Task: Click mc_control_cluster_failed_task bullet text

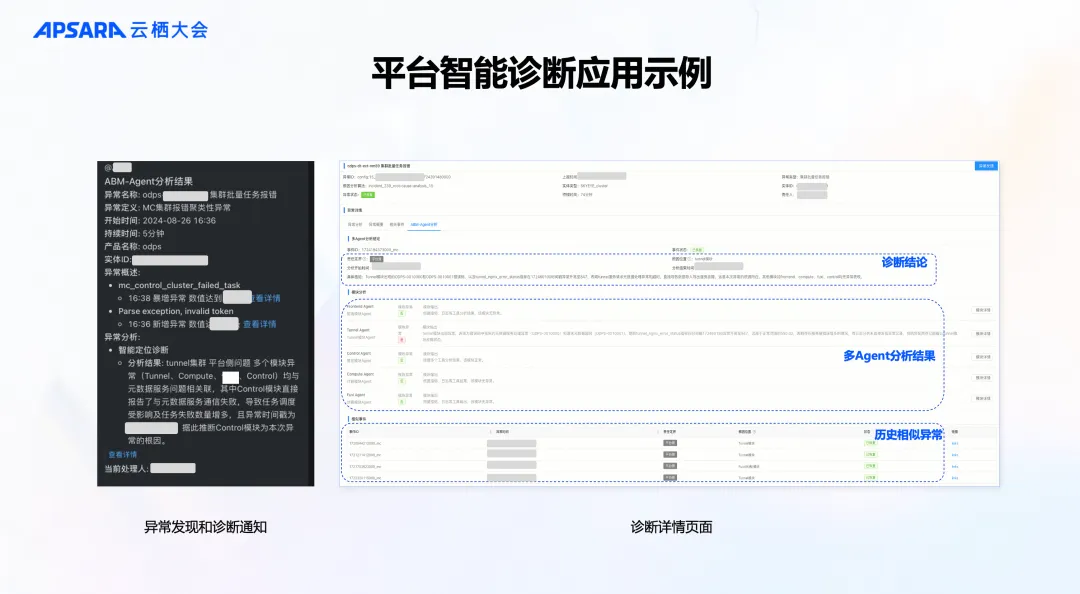Action: point(179,285)
